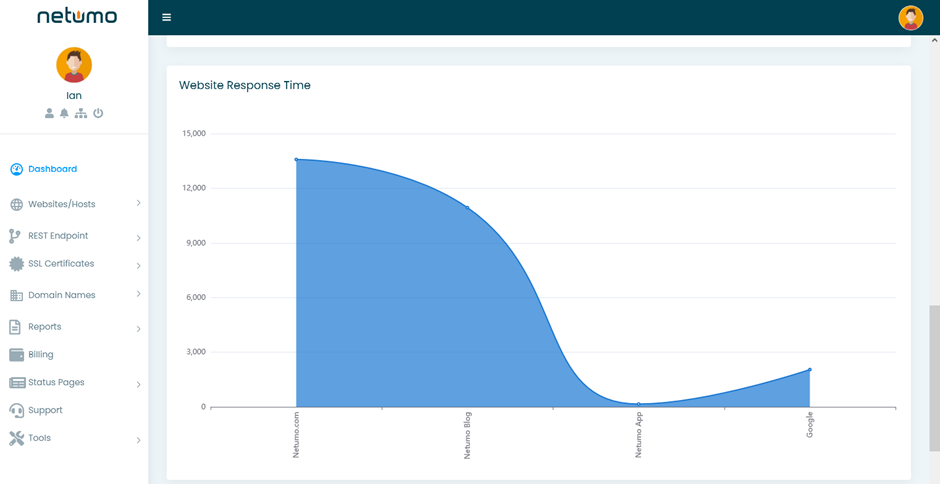Expand the Status Pages chevron
The height and width of the screenshot is (484, 940).
(138, 384)
